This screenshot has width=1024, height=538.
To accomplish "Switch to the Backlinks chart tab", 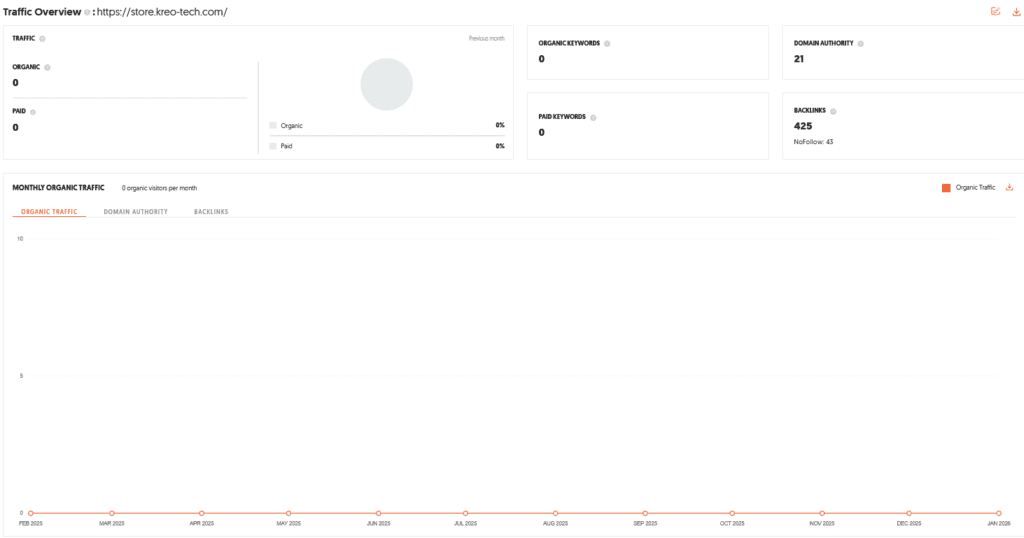I will 211,212.
